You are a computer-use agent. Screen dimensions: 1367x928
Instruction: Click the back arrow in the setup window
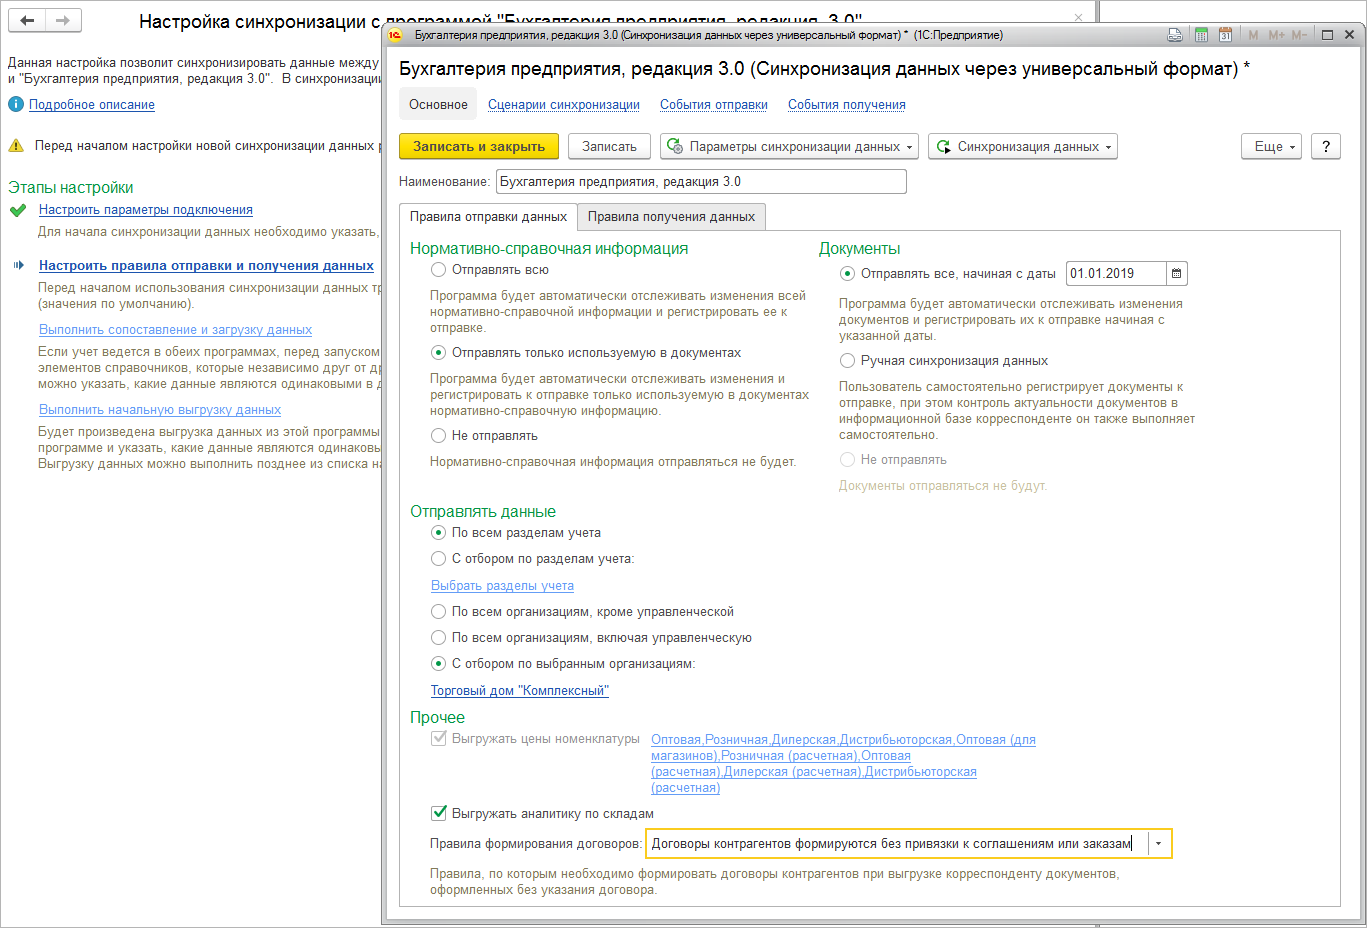pyautogui.click(x=27, y=20)
